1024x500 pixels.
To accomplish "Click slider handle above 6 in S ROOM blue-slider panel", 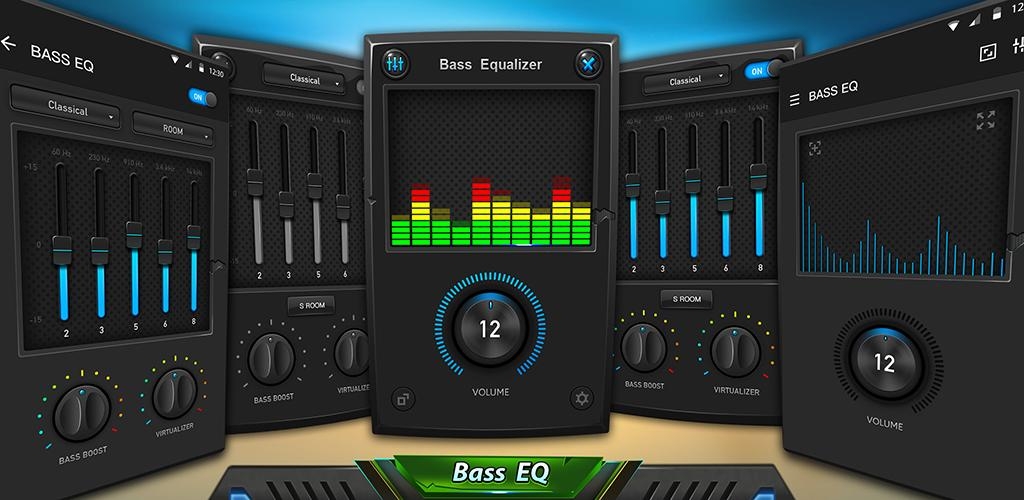I will coord(725,198).
